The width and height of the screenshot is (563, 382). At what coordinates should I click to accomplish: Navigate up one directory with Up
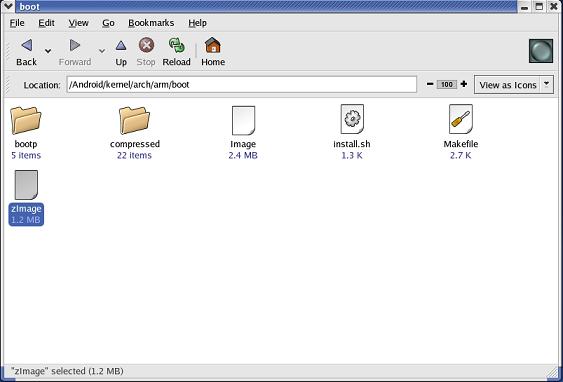click(x=121, y=52)
